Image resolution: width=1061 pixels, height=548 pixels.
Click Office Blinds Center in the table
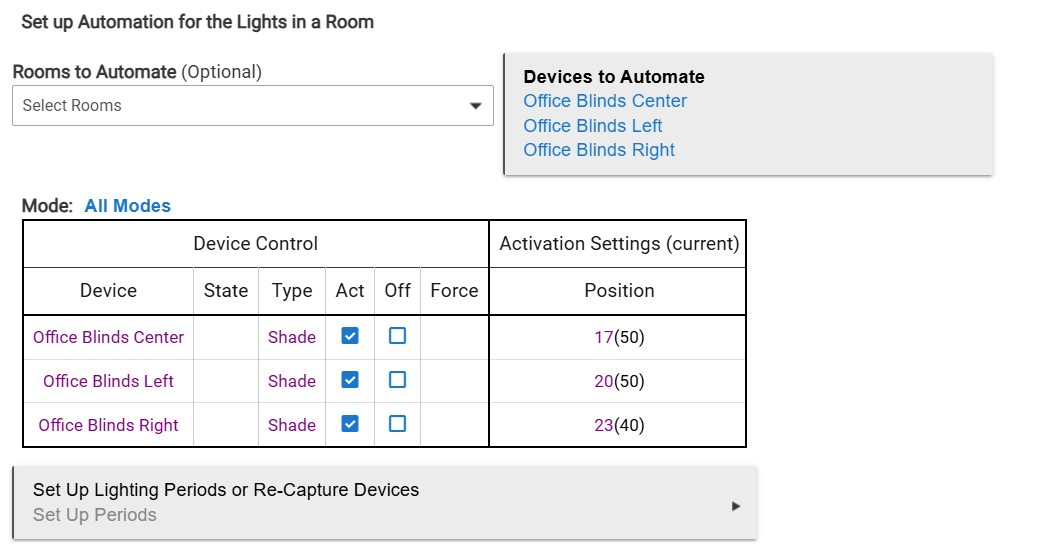click(108, 337)
